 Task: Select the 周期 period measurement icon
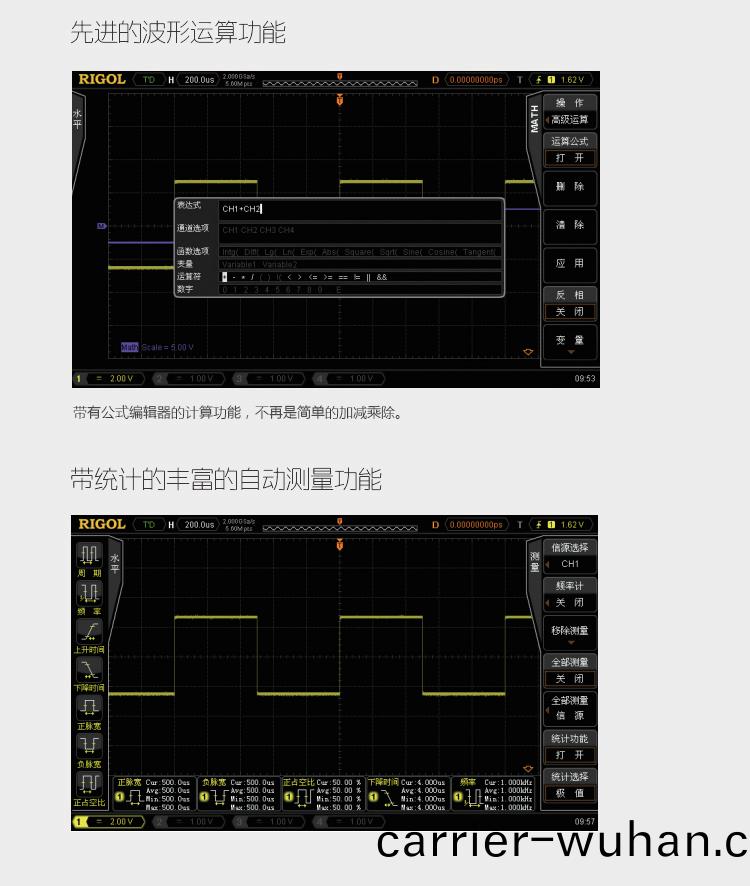tap(89, 554)
